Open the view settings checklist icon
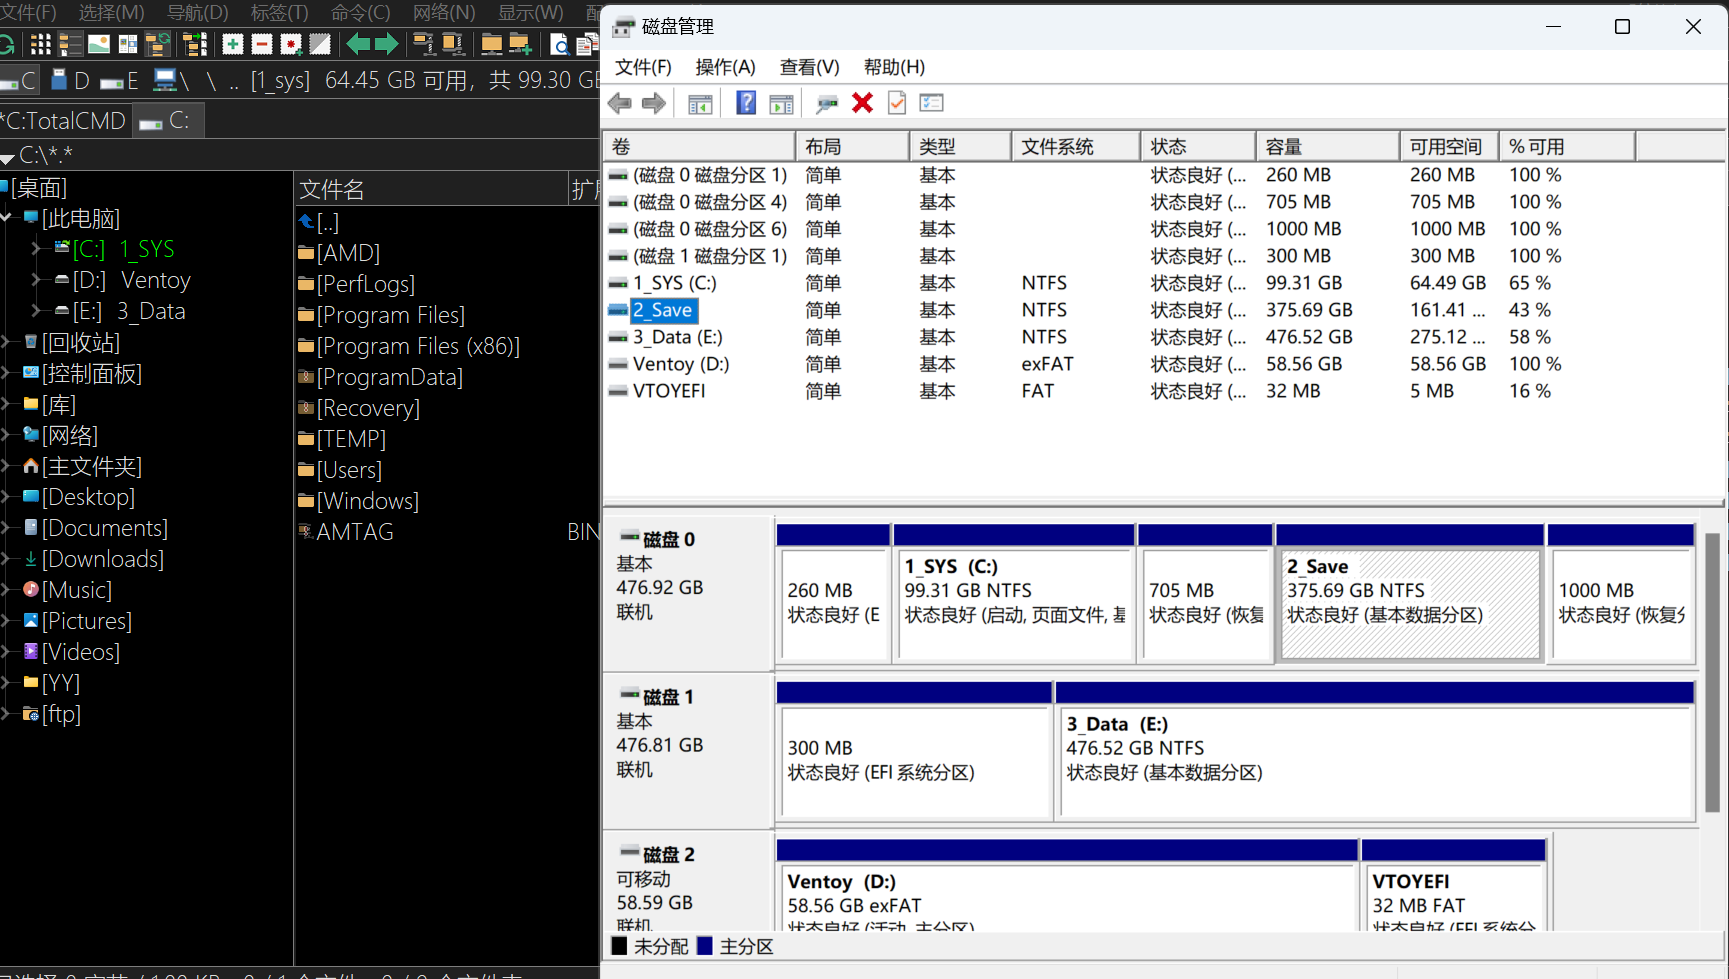The image size is (1729, 979). (x=932, y=103)
